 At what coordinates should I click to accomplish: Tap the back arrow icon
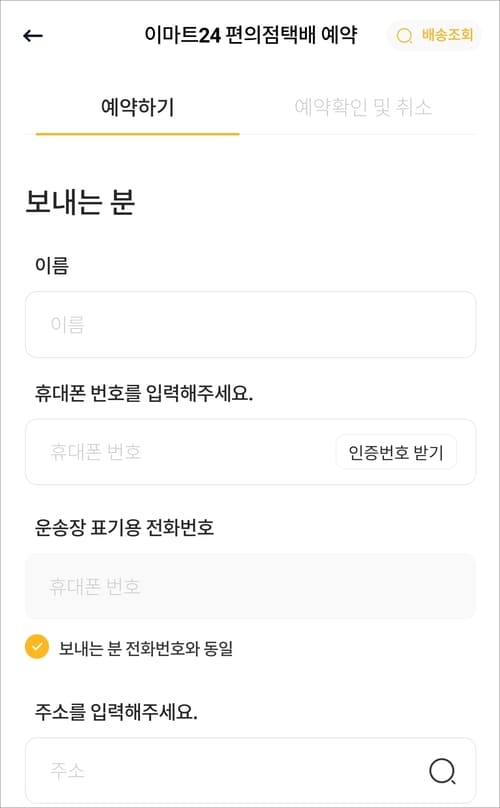(32, 36)
